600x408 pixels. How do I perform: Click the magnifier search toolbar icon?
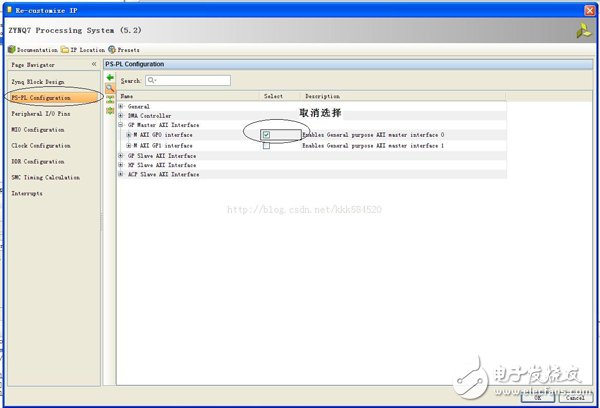pos(110,88)
